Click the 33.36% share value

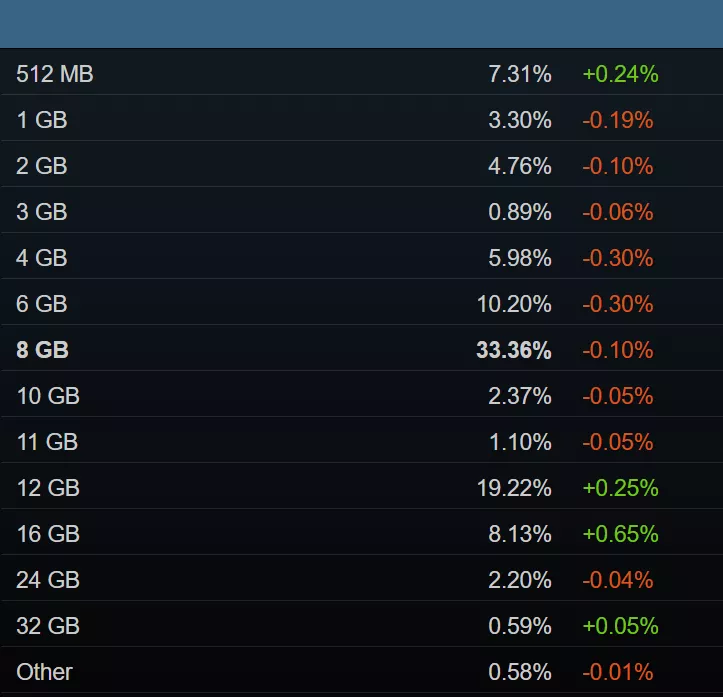coord(514,350)
